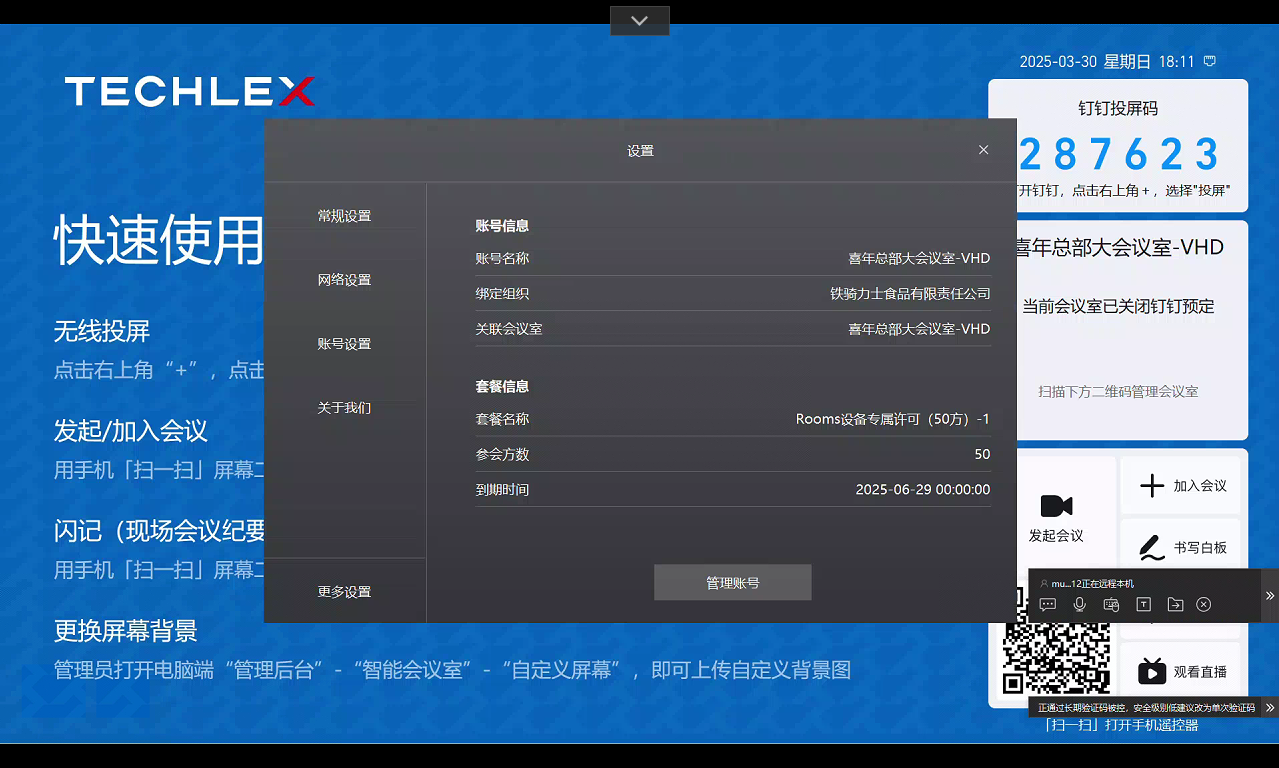Screen dimensions: 1279x768
Task: Click the weekday 星期日
Action: tap(1127, 61)
